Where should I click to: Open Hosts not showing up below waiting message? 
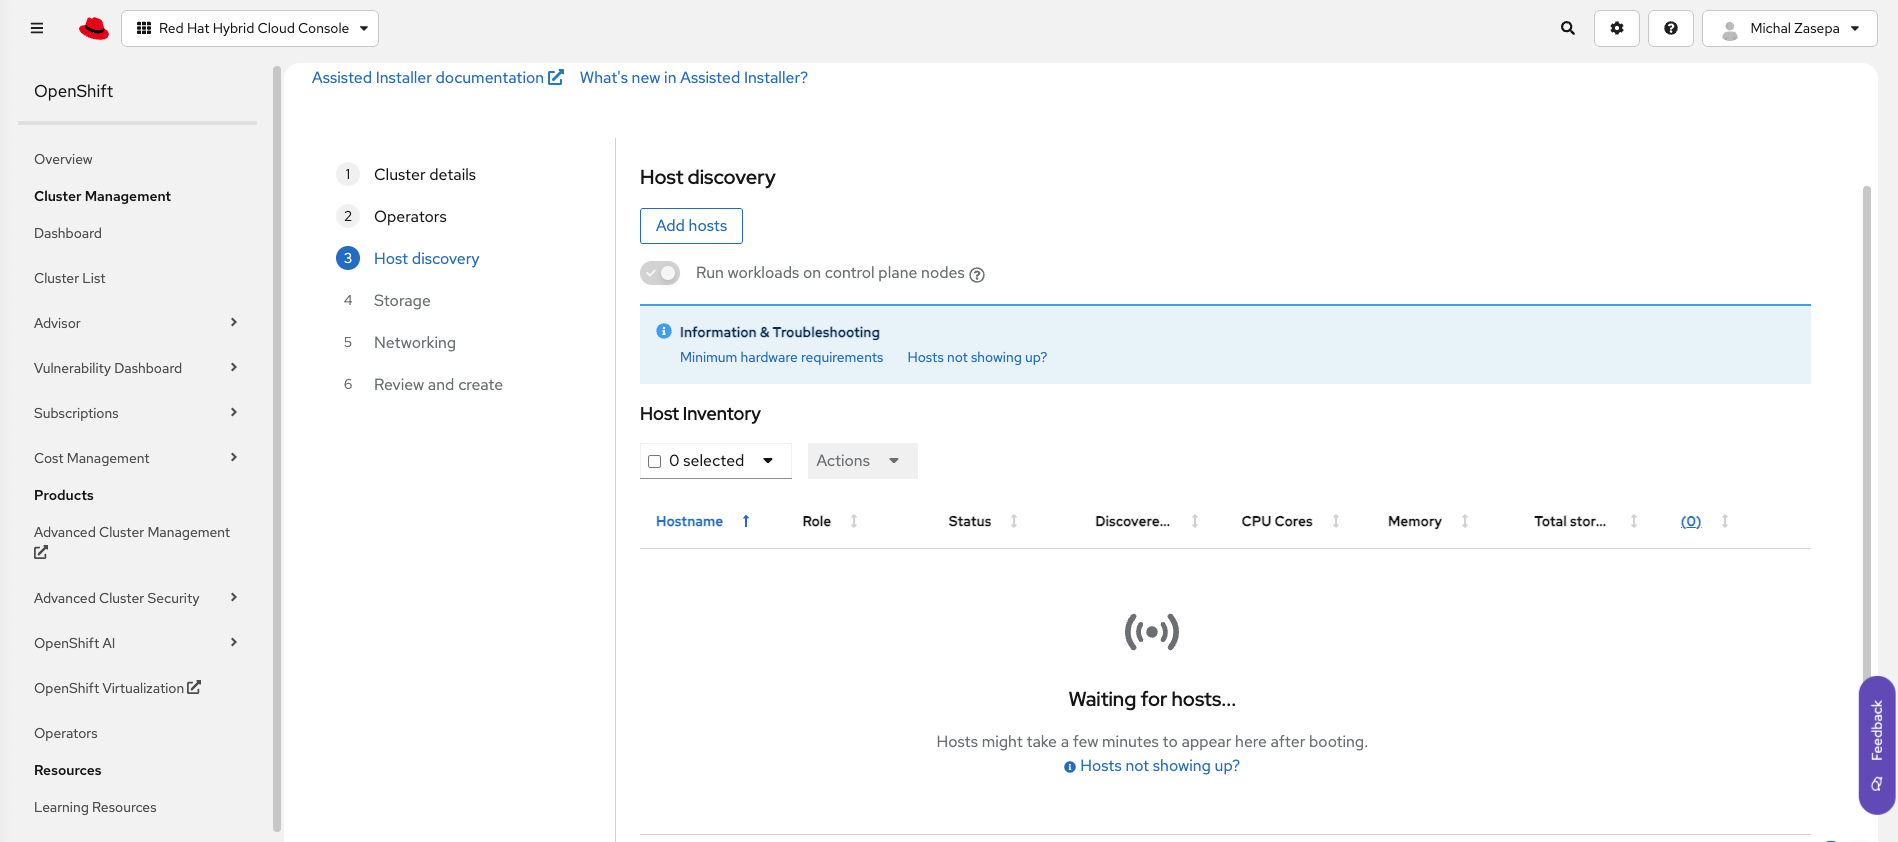coord(1160,765)
